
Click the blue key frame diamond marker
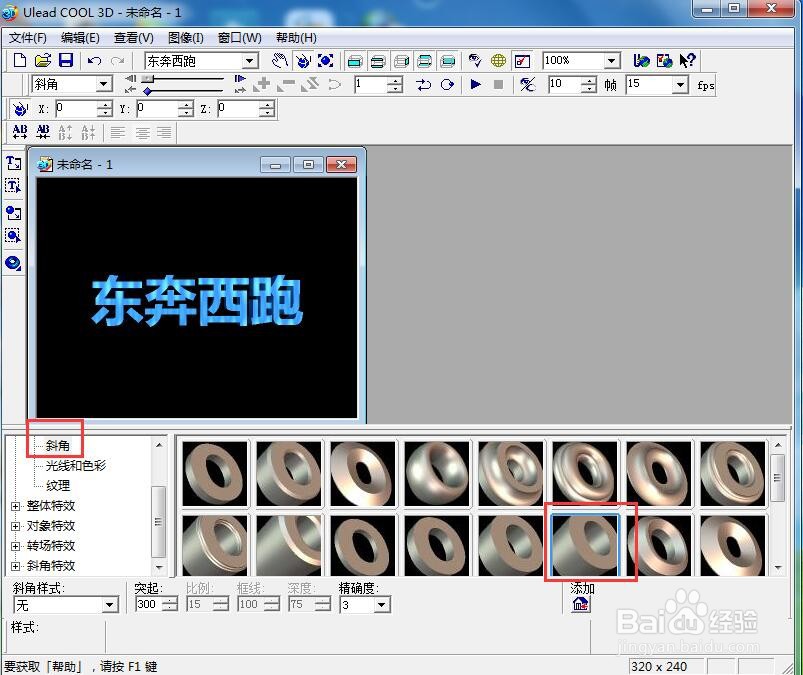click(x=147, y=91)
